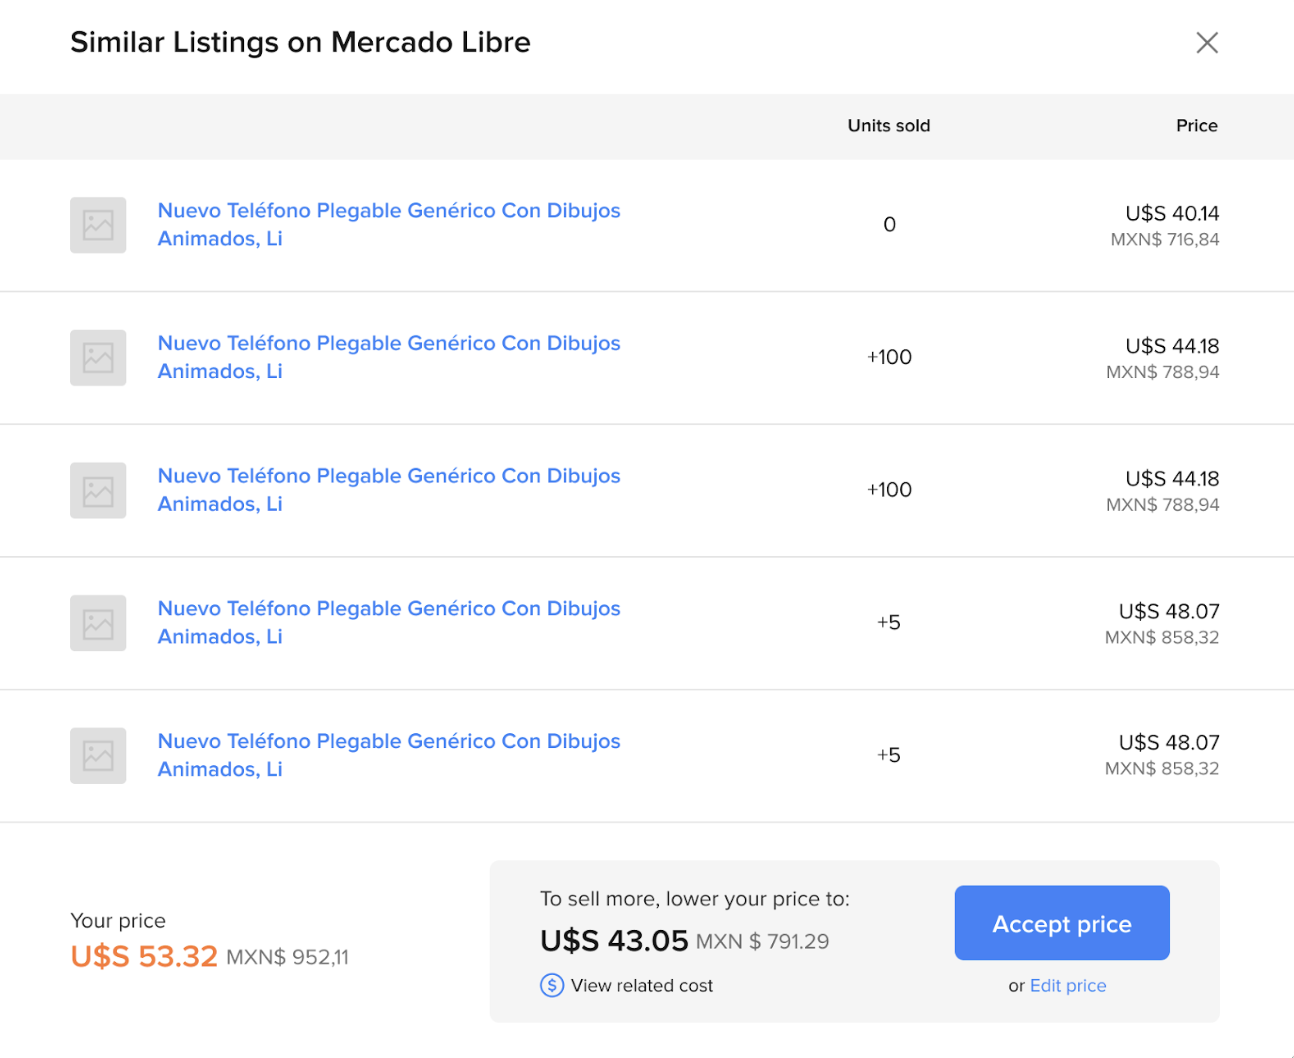This screenshot has width=1294, height=1058.
Task: Click the dollar icon beside View related cost
Action: 552,985
